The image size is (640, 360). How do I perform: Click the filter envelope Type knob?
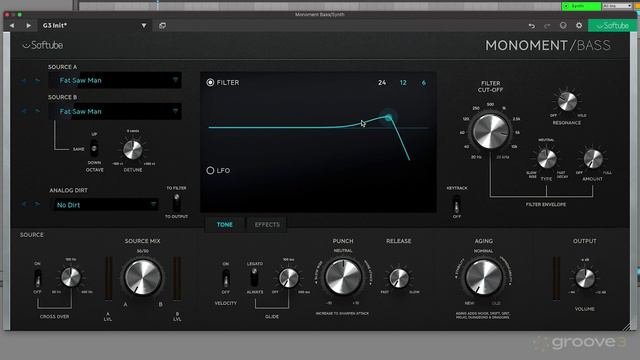coord(547,158)
